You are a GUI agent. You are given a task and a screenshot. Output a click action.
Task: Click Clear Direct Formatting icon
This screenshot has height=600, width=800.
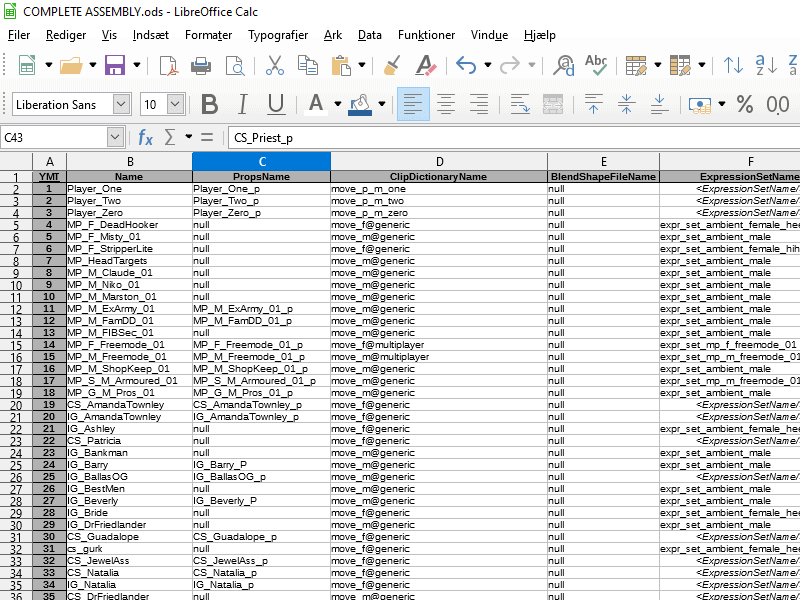point(425,65)
